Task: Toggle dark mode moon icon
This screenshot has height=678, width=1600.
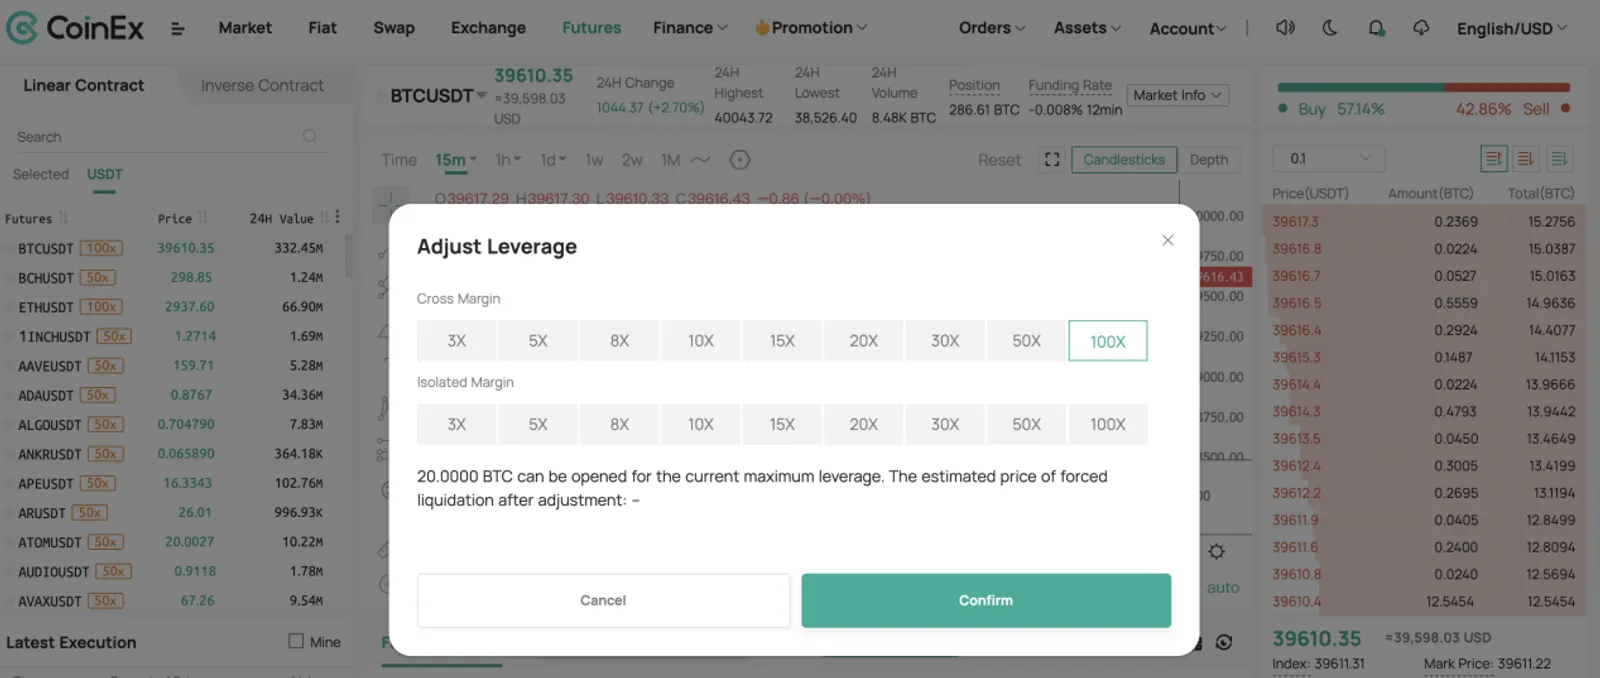Action: (1329, 28)
